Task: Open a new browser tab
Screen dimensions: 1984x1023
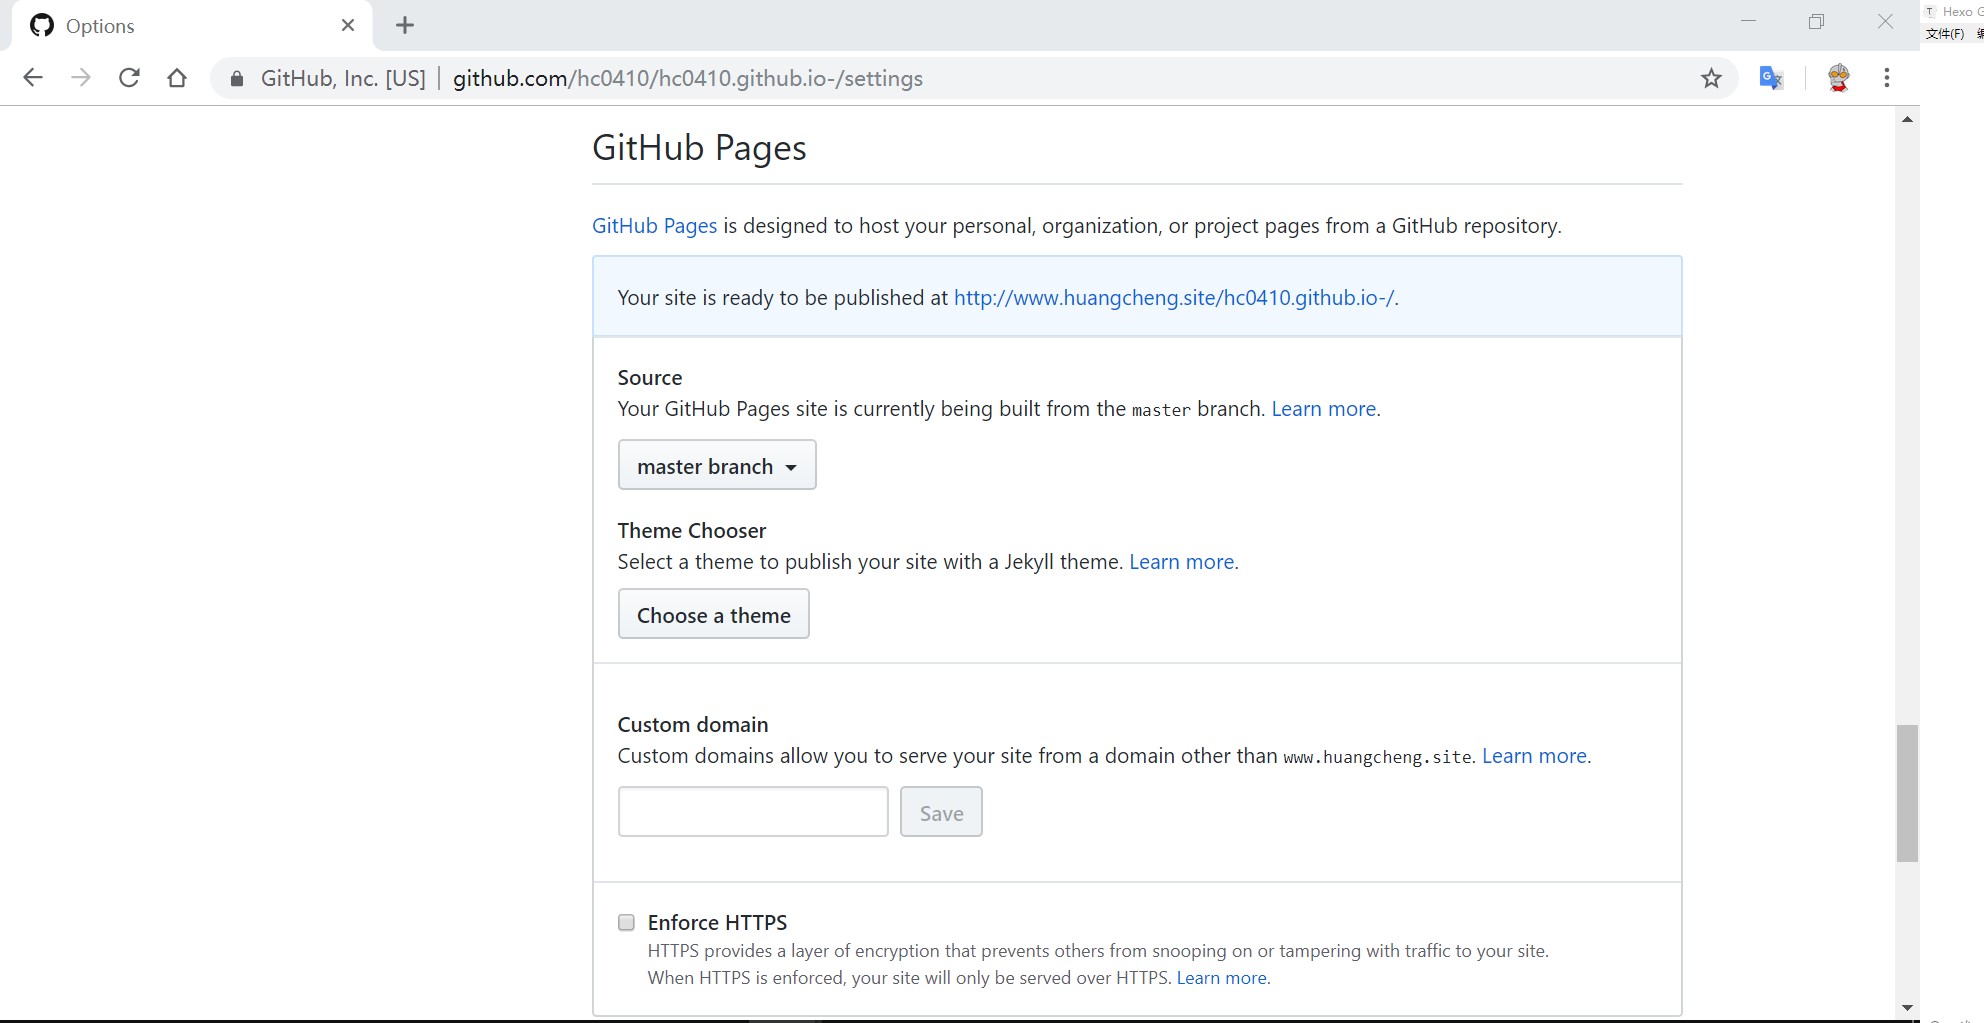Action: [x=405, y=26]
